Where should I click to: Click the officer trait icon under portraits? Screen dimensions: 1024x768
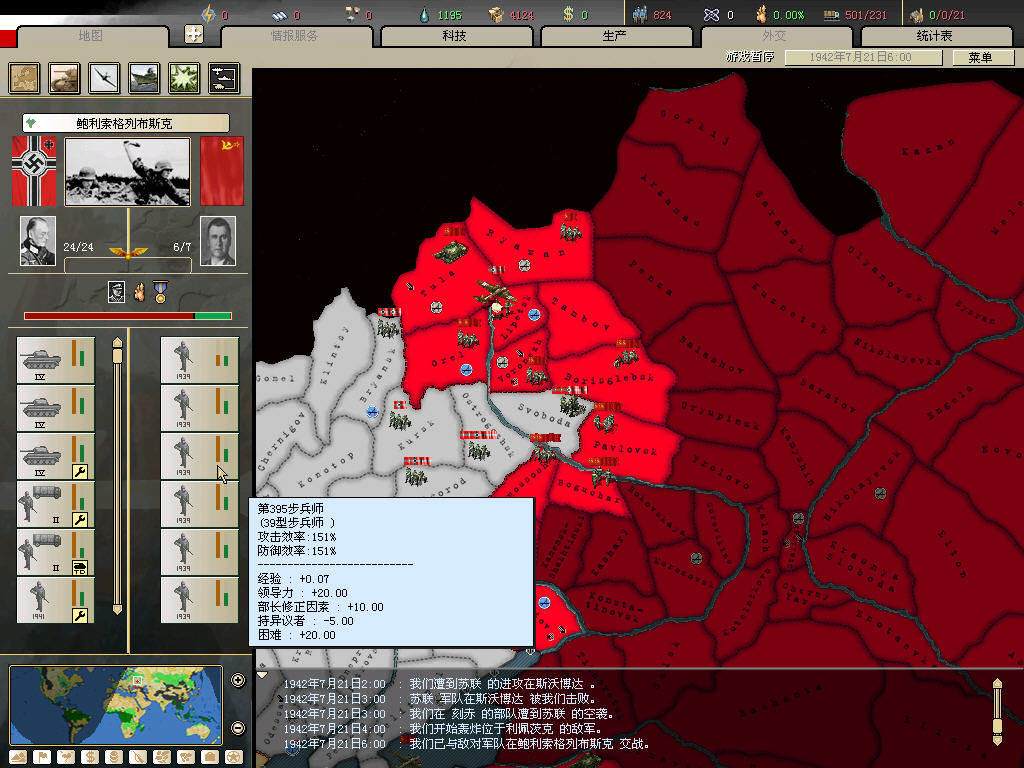tap(116, 292)
